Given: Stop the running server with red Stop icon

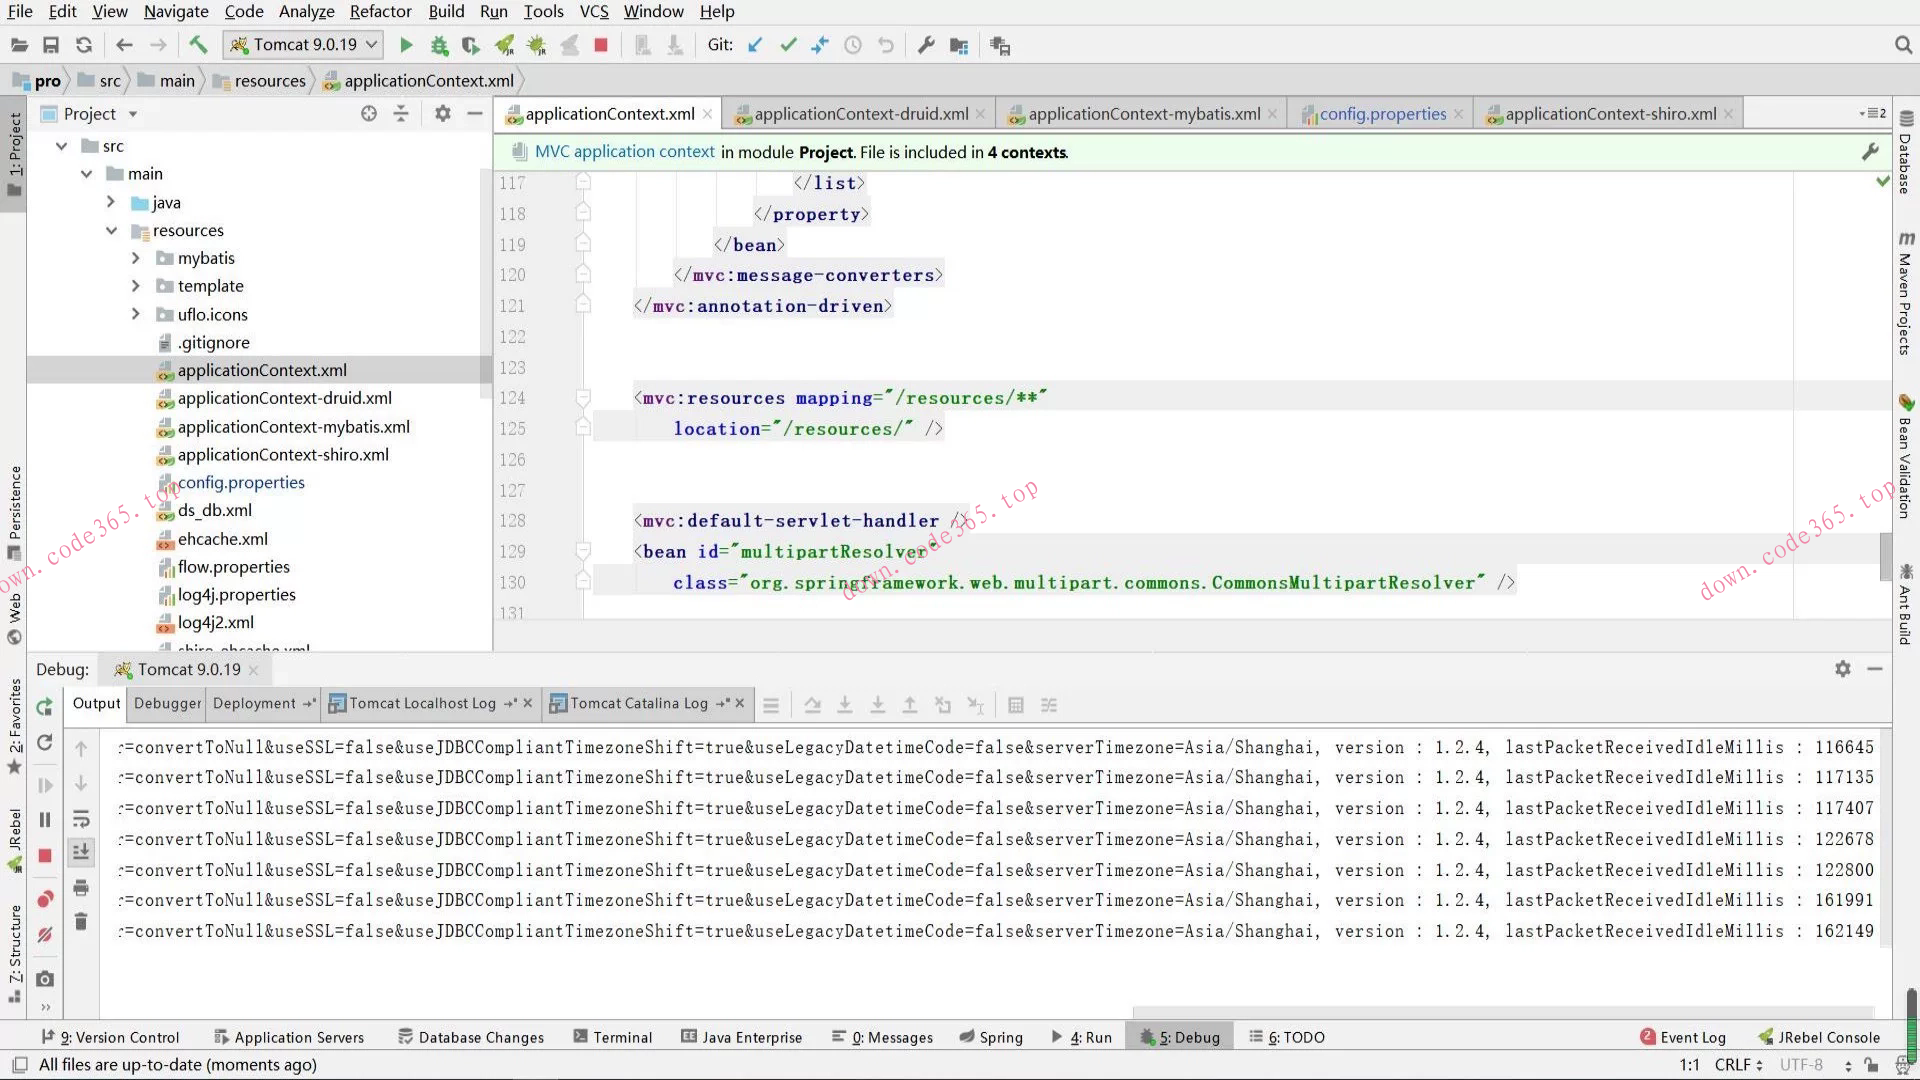Looking at the screenshot, I should tap(601, 45).
